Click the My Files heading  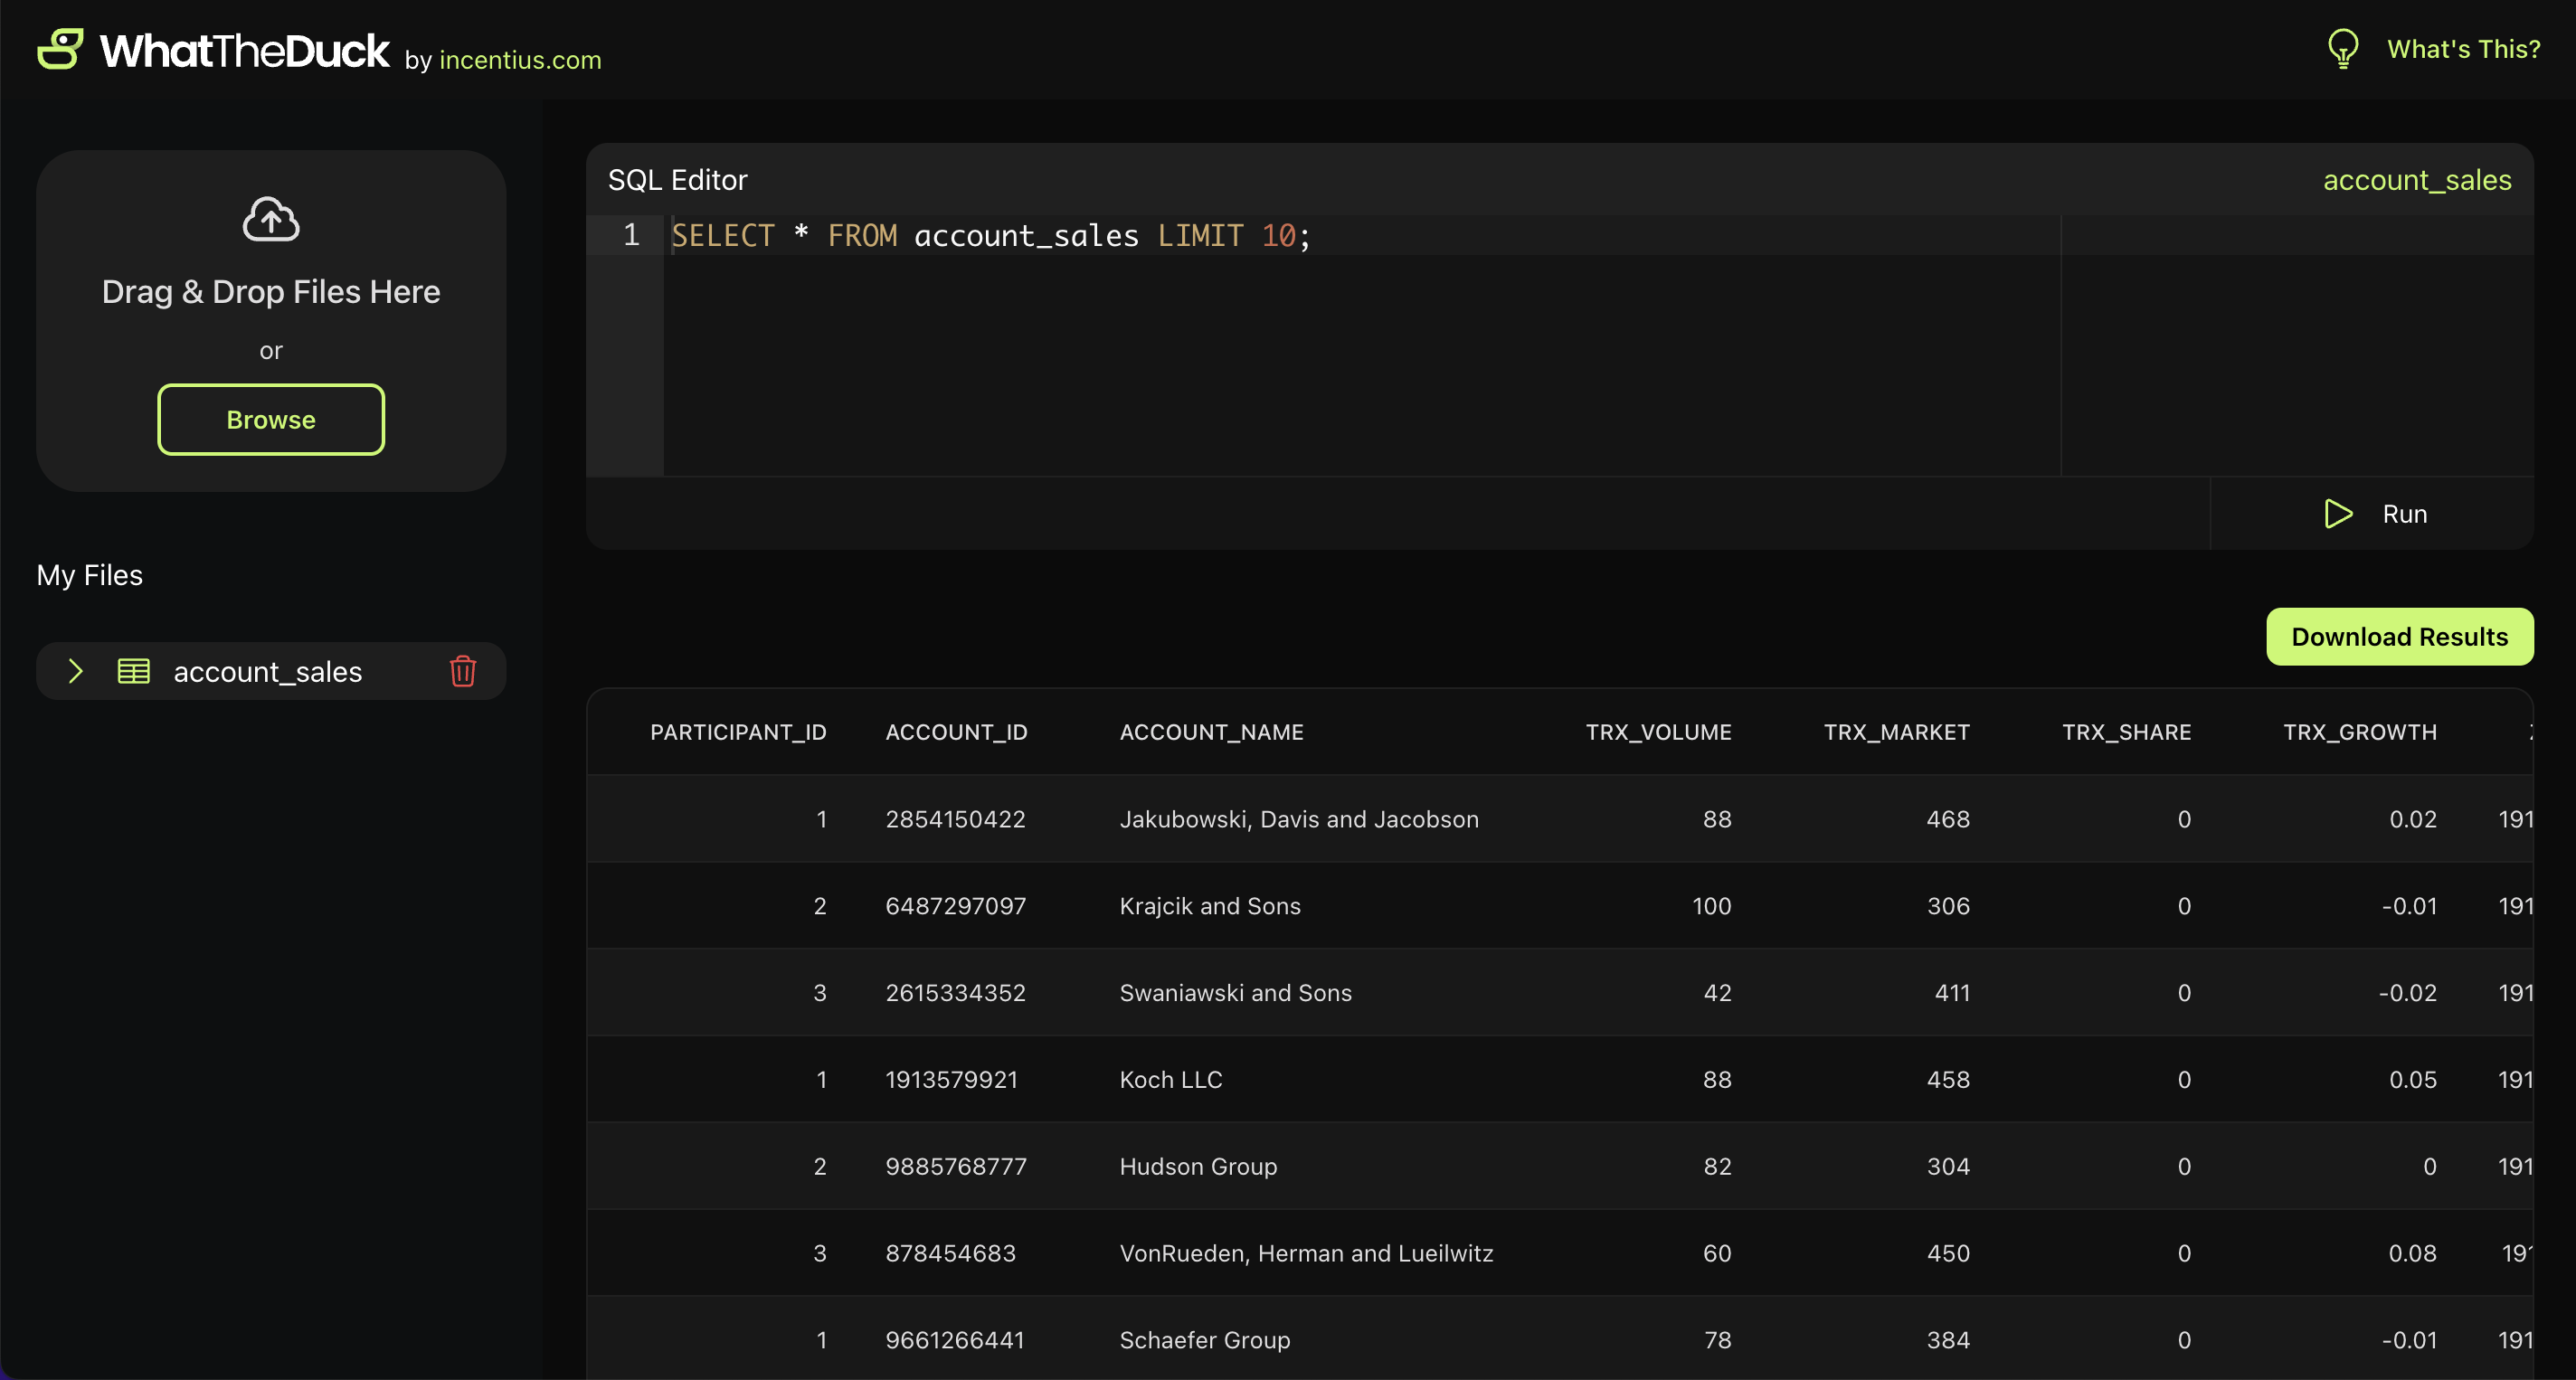[x=89, y=575]
